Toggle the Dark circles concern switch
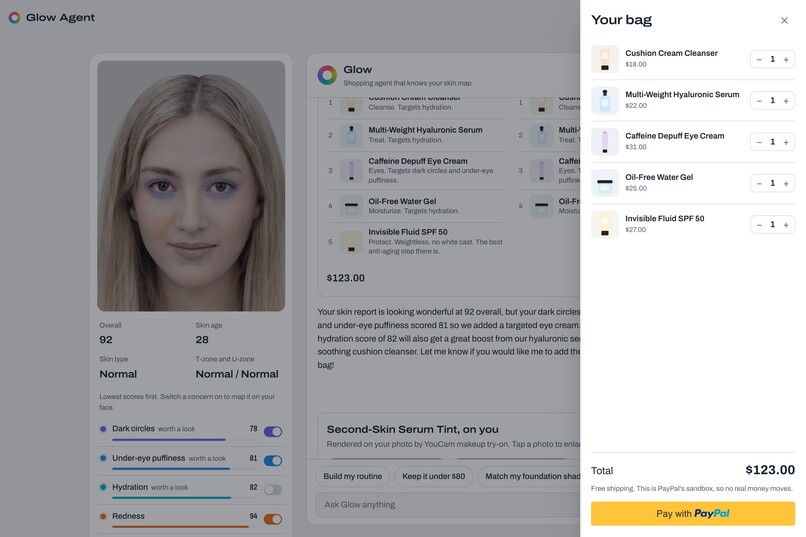The image size is (806, 537). [x=273, y=432]
